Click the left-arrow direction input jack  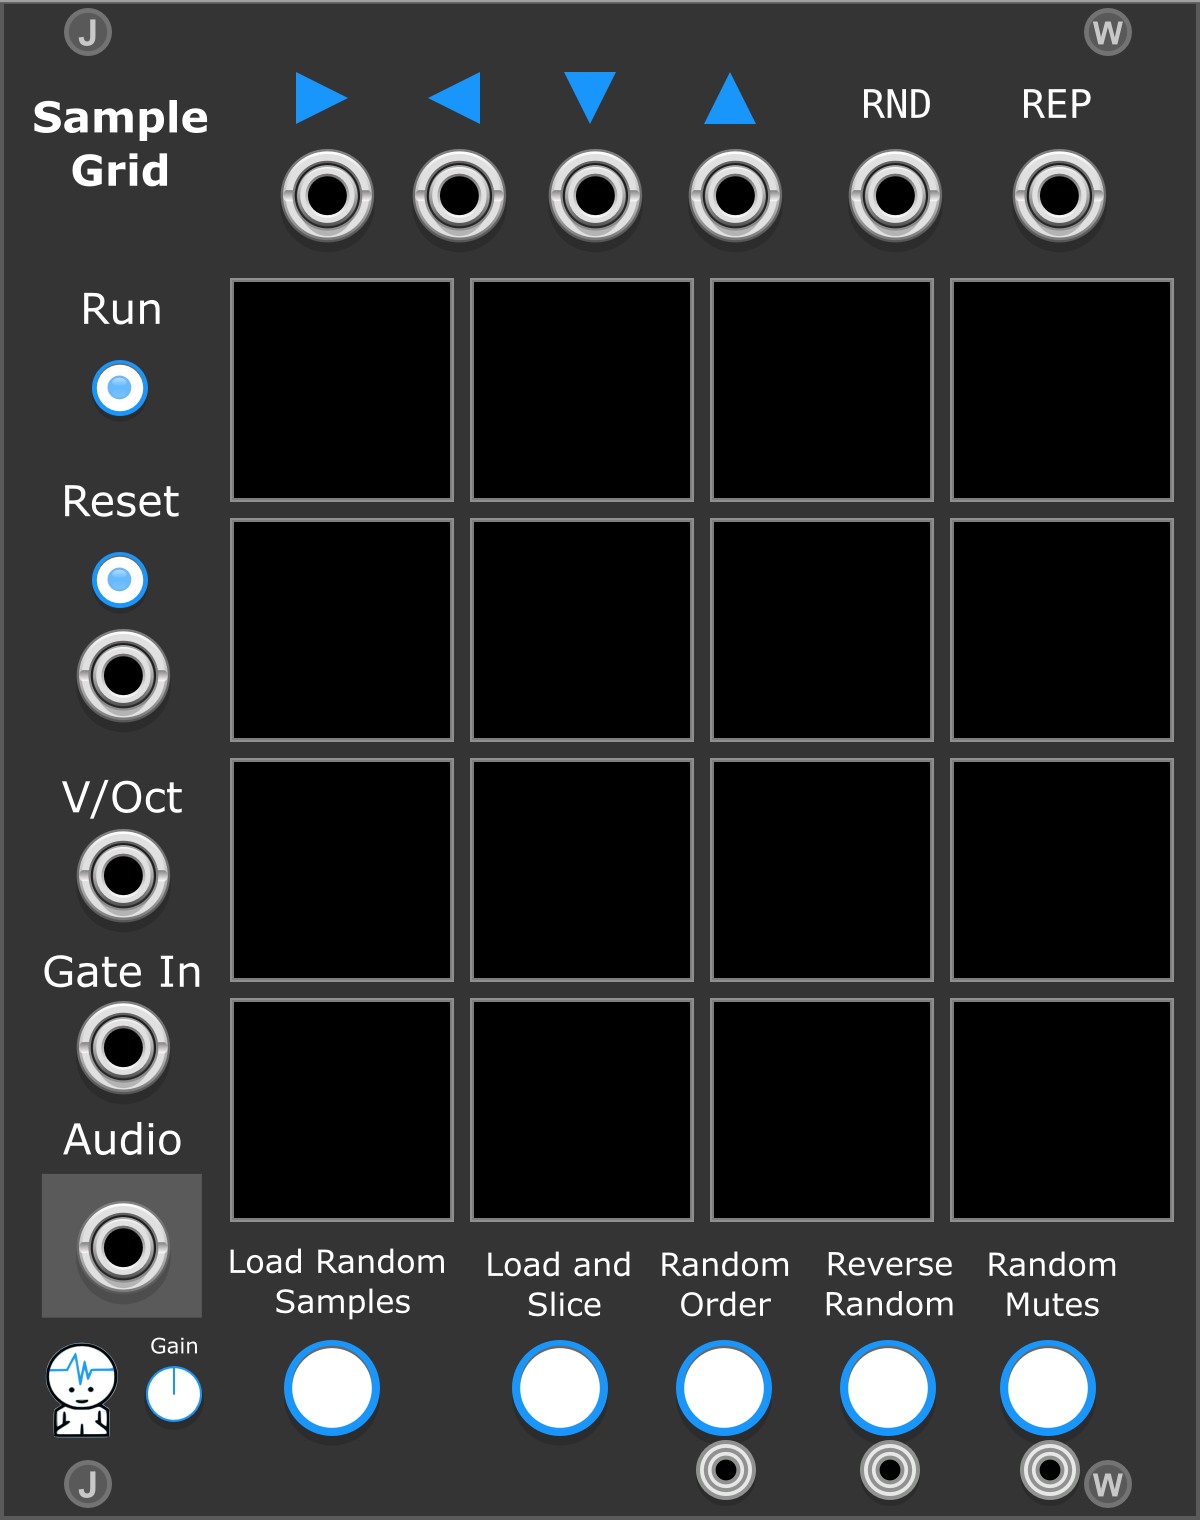[x=459, y=196]
